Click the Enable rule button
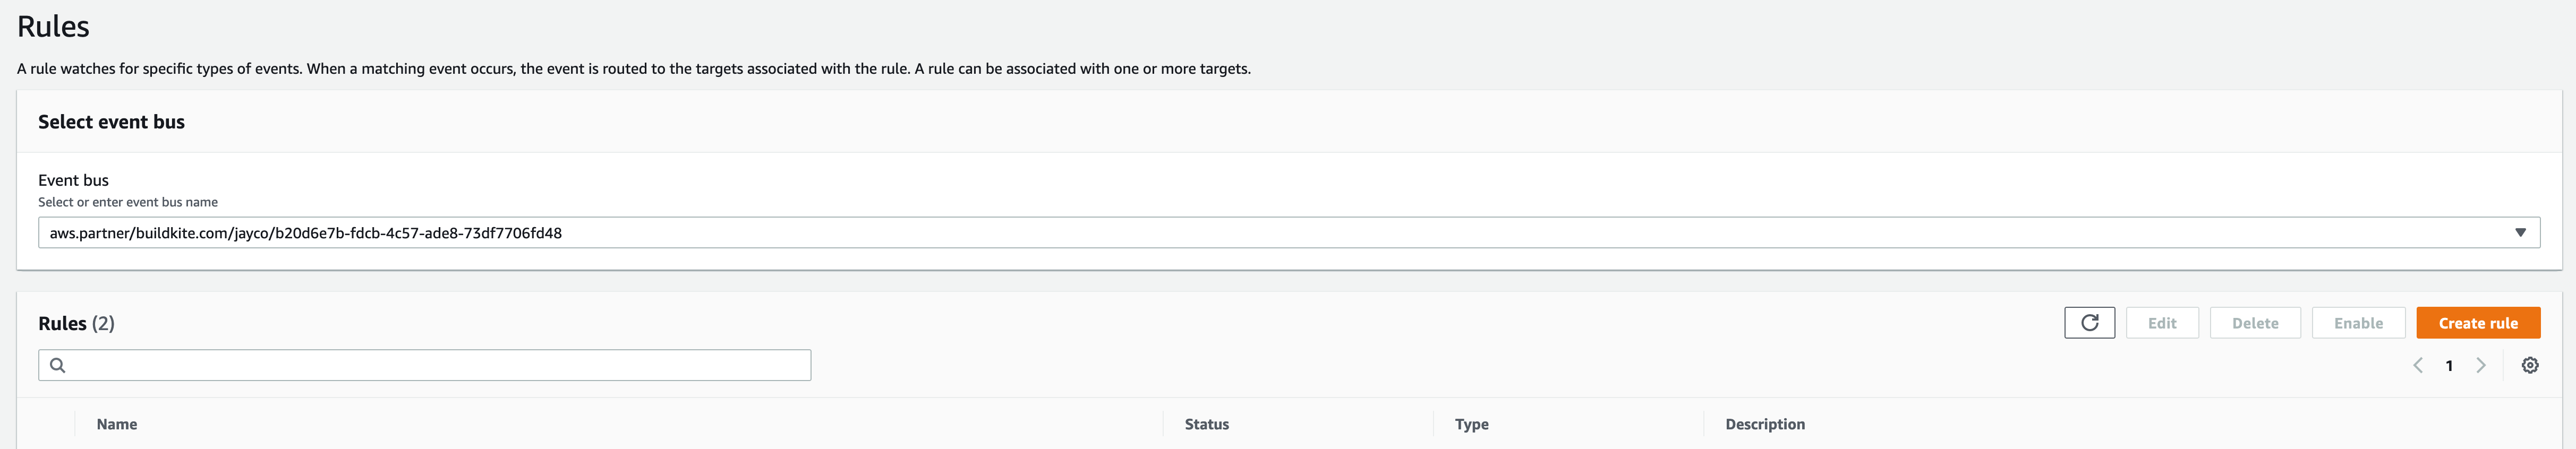2576x449 pixels. (x=2357, y=323)
